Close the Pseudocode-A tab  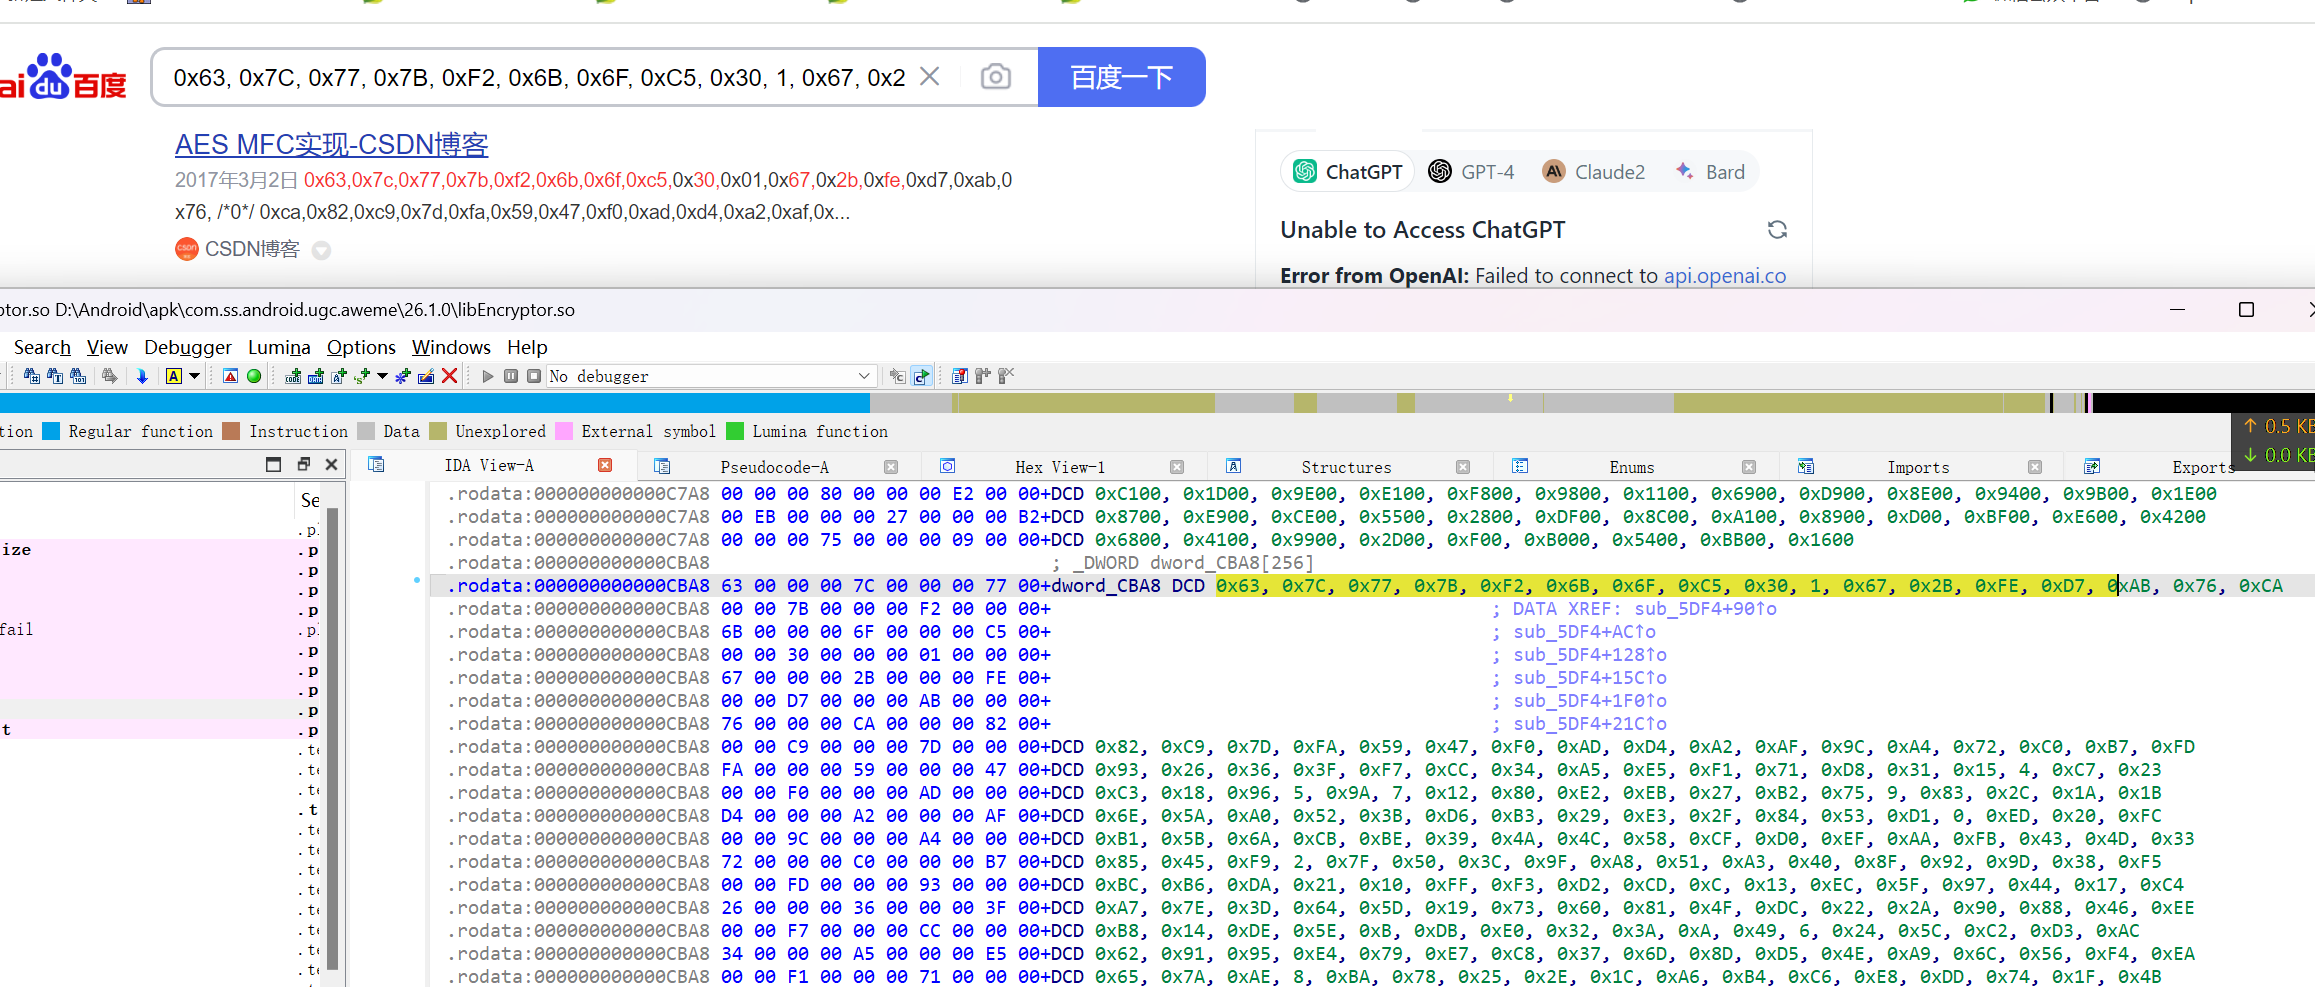click(x=891, y=467)
